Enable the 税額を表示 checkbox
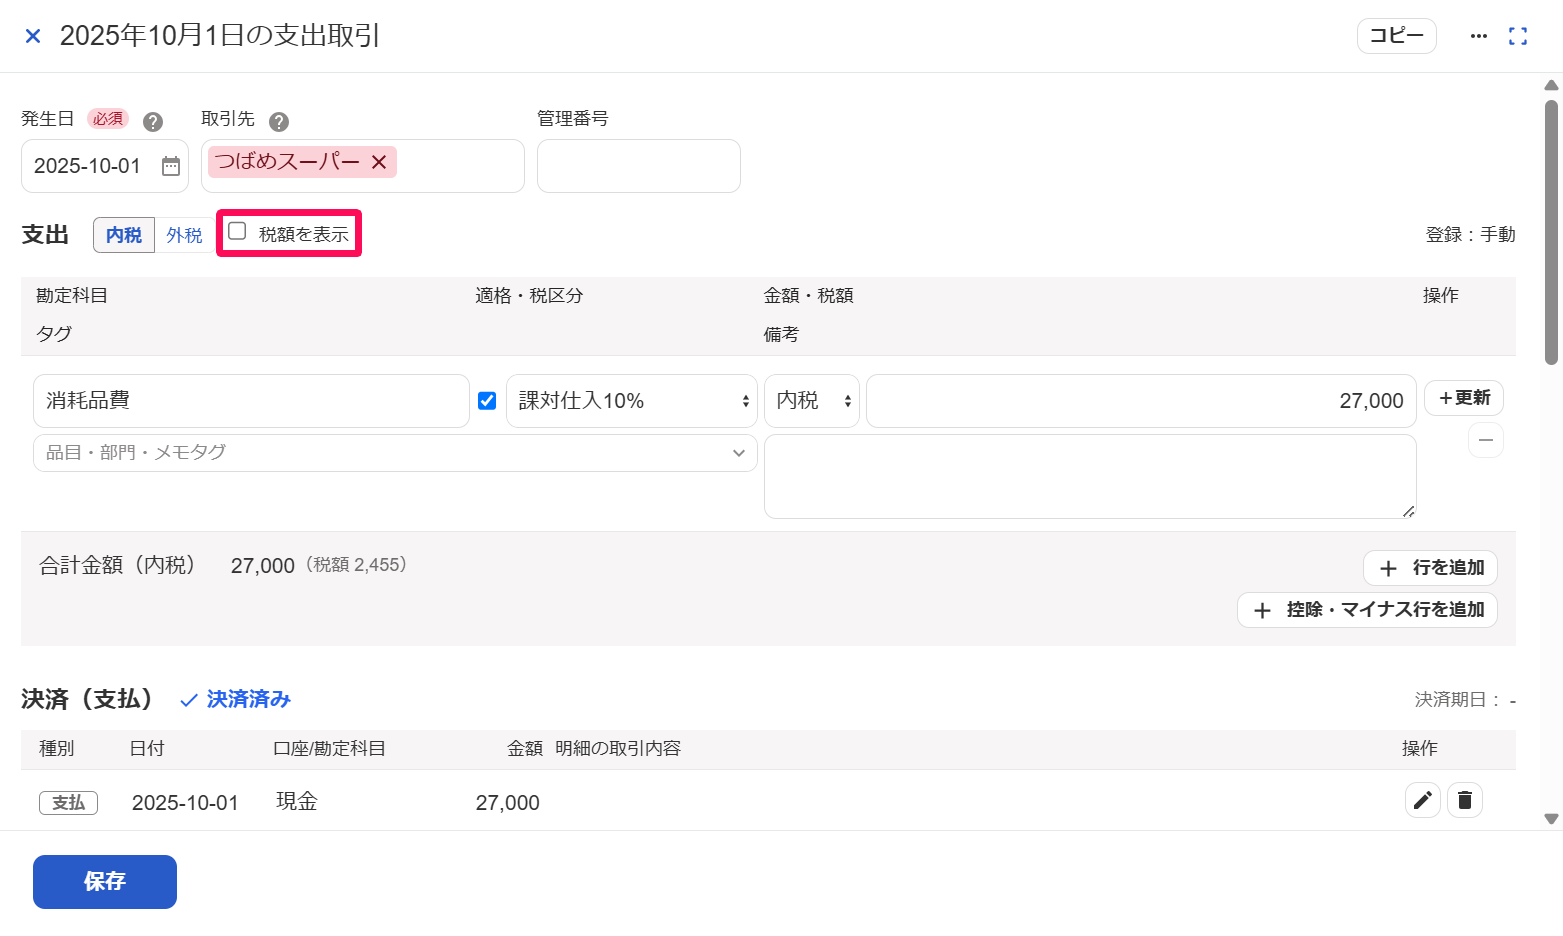1563x936 pixels. point(237,232)
